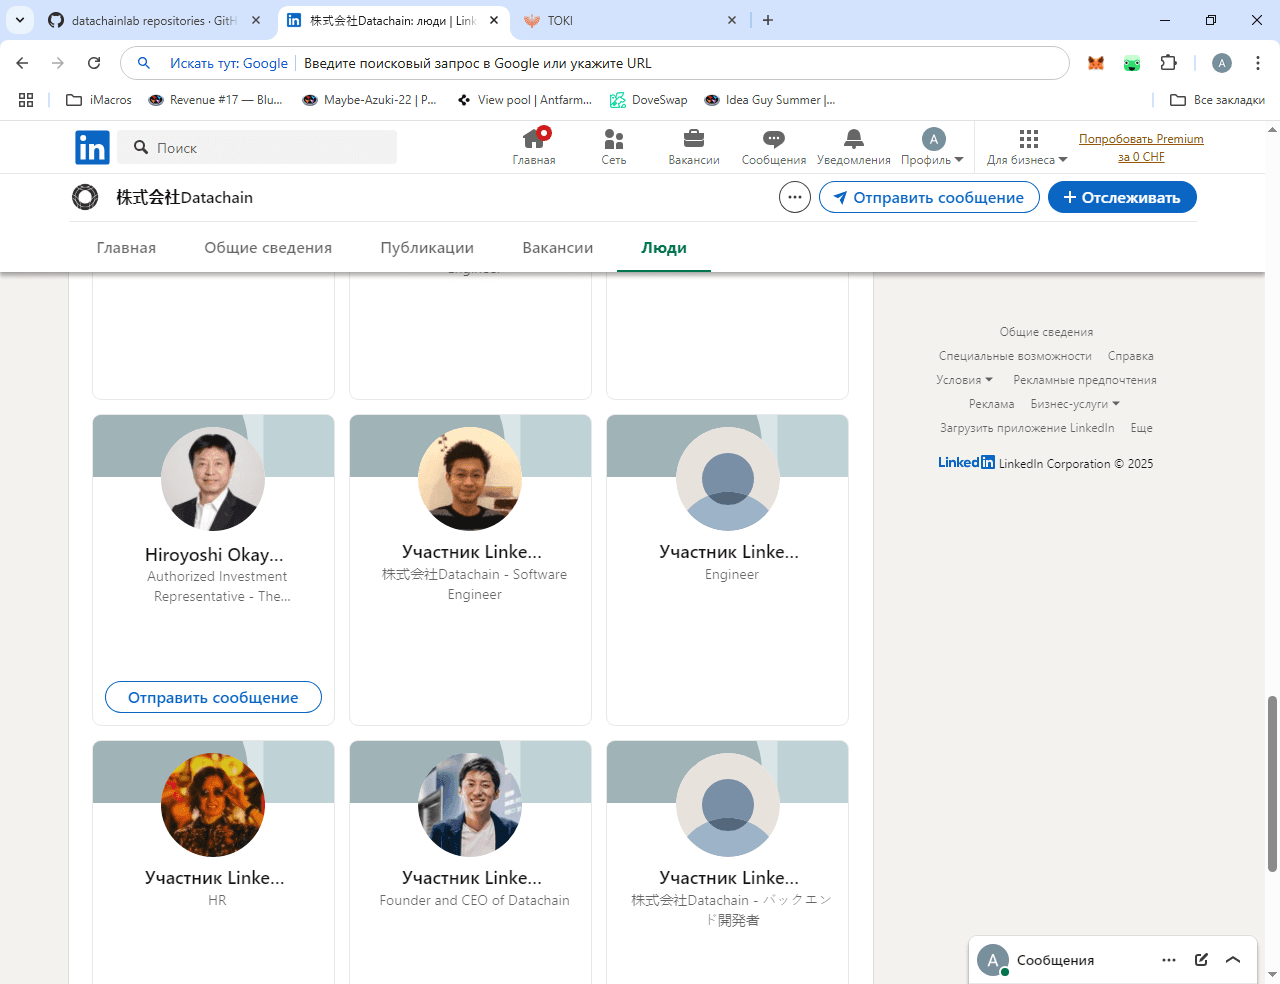Open the バックエンド開発者 member avatar
Viewport: 1280px width, 984px height.
[728, 805]
